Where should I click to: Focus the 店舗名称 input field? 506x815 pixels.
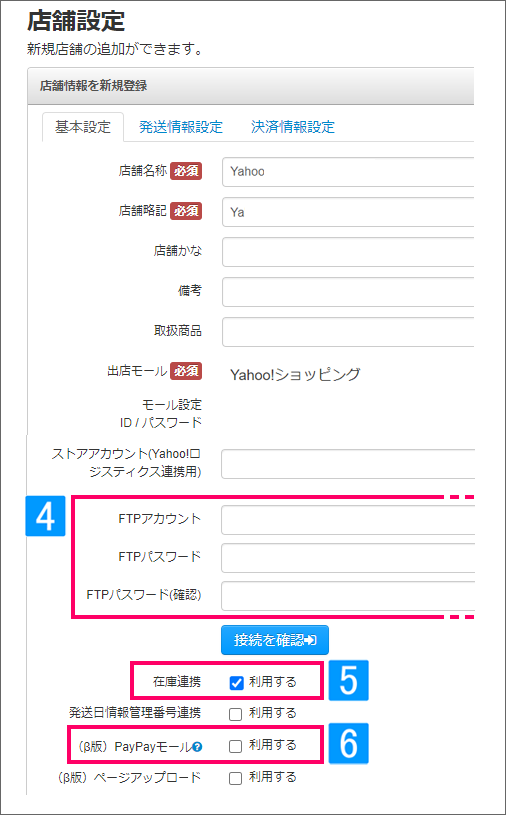(x=348, y=172)
